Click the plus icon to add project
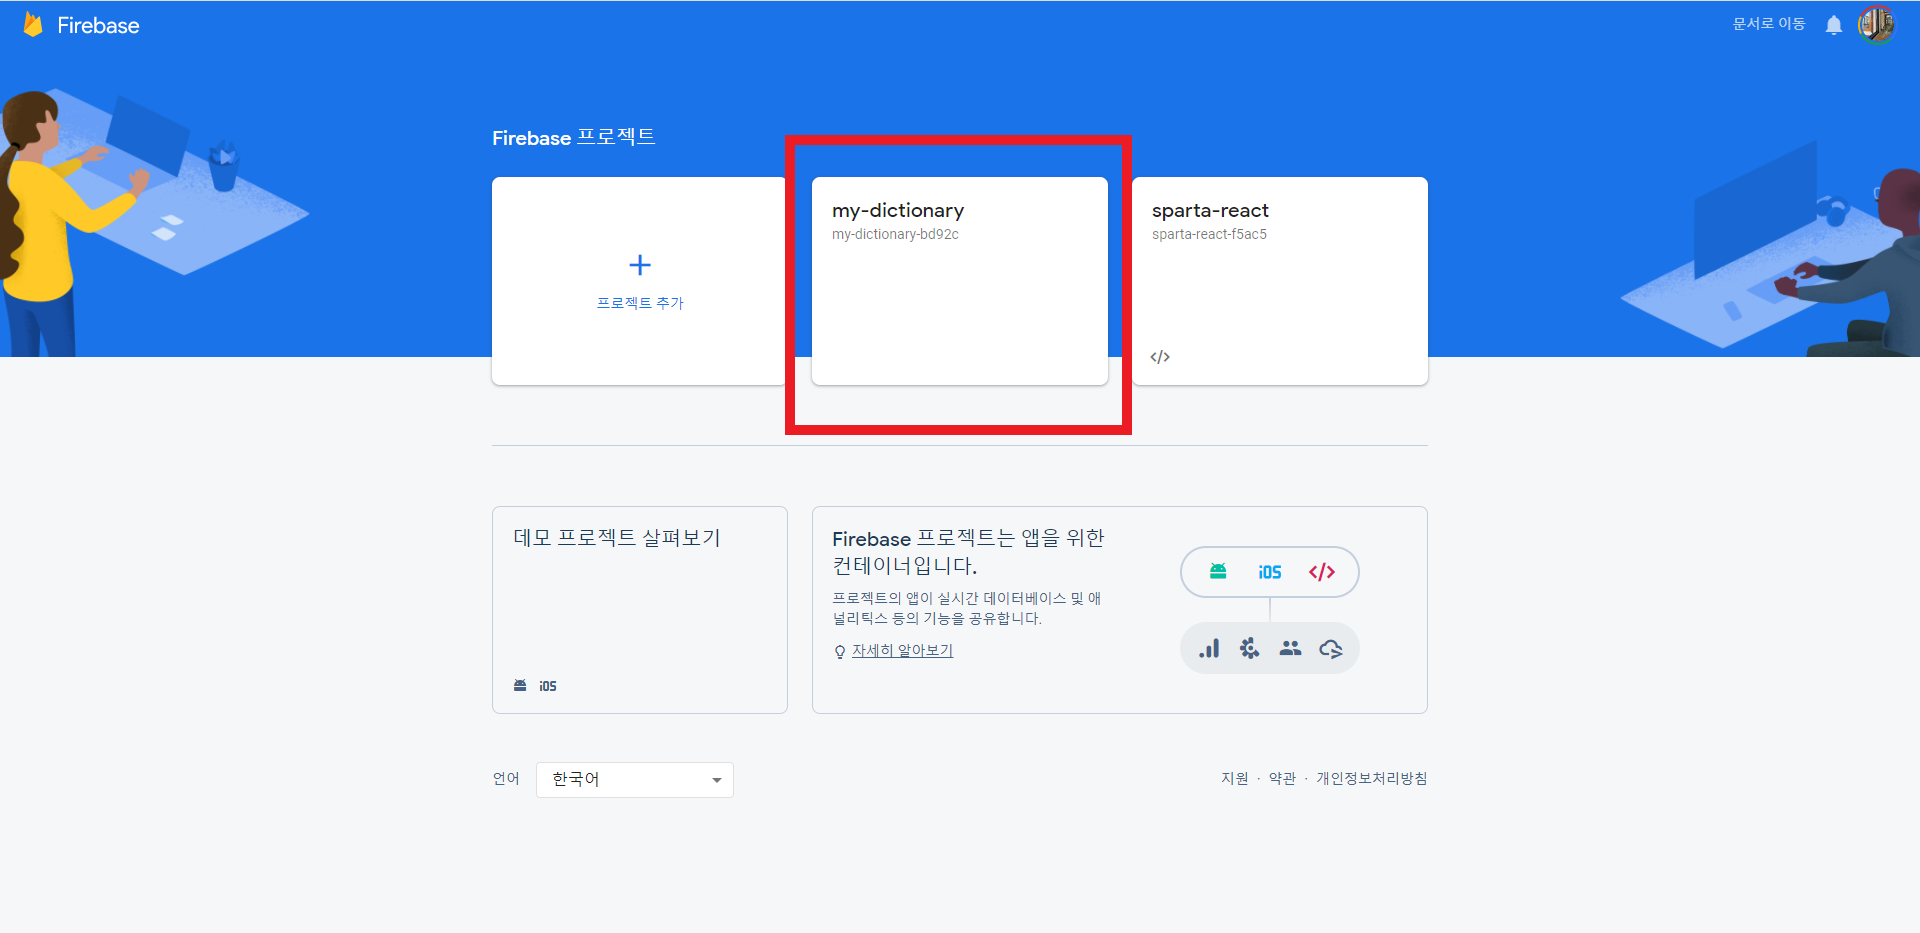 tap(640, 265)
